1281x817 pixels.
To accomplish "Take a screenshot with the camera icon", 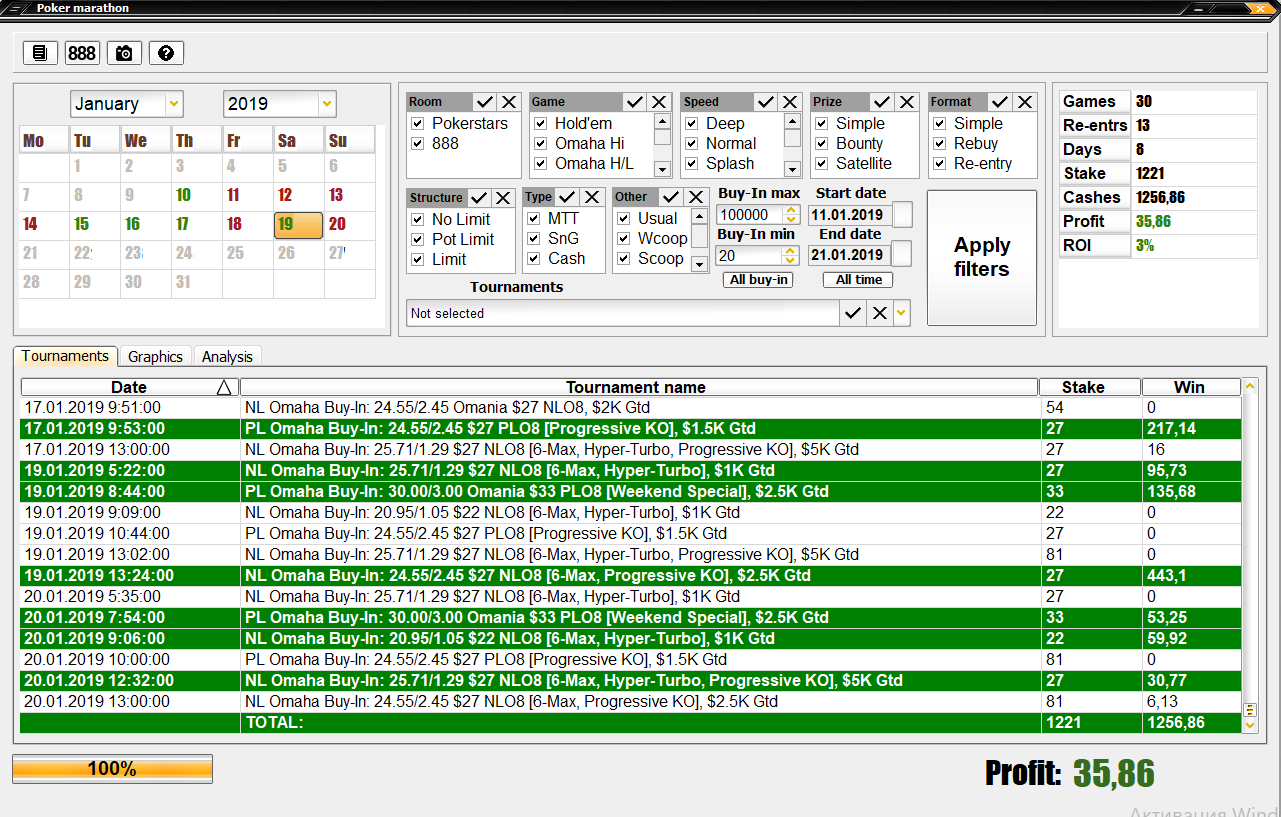I will [x=124, y=53].
